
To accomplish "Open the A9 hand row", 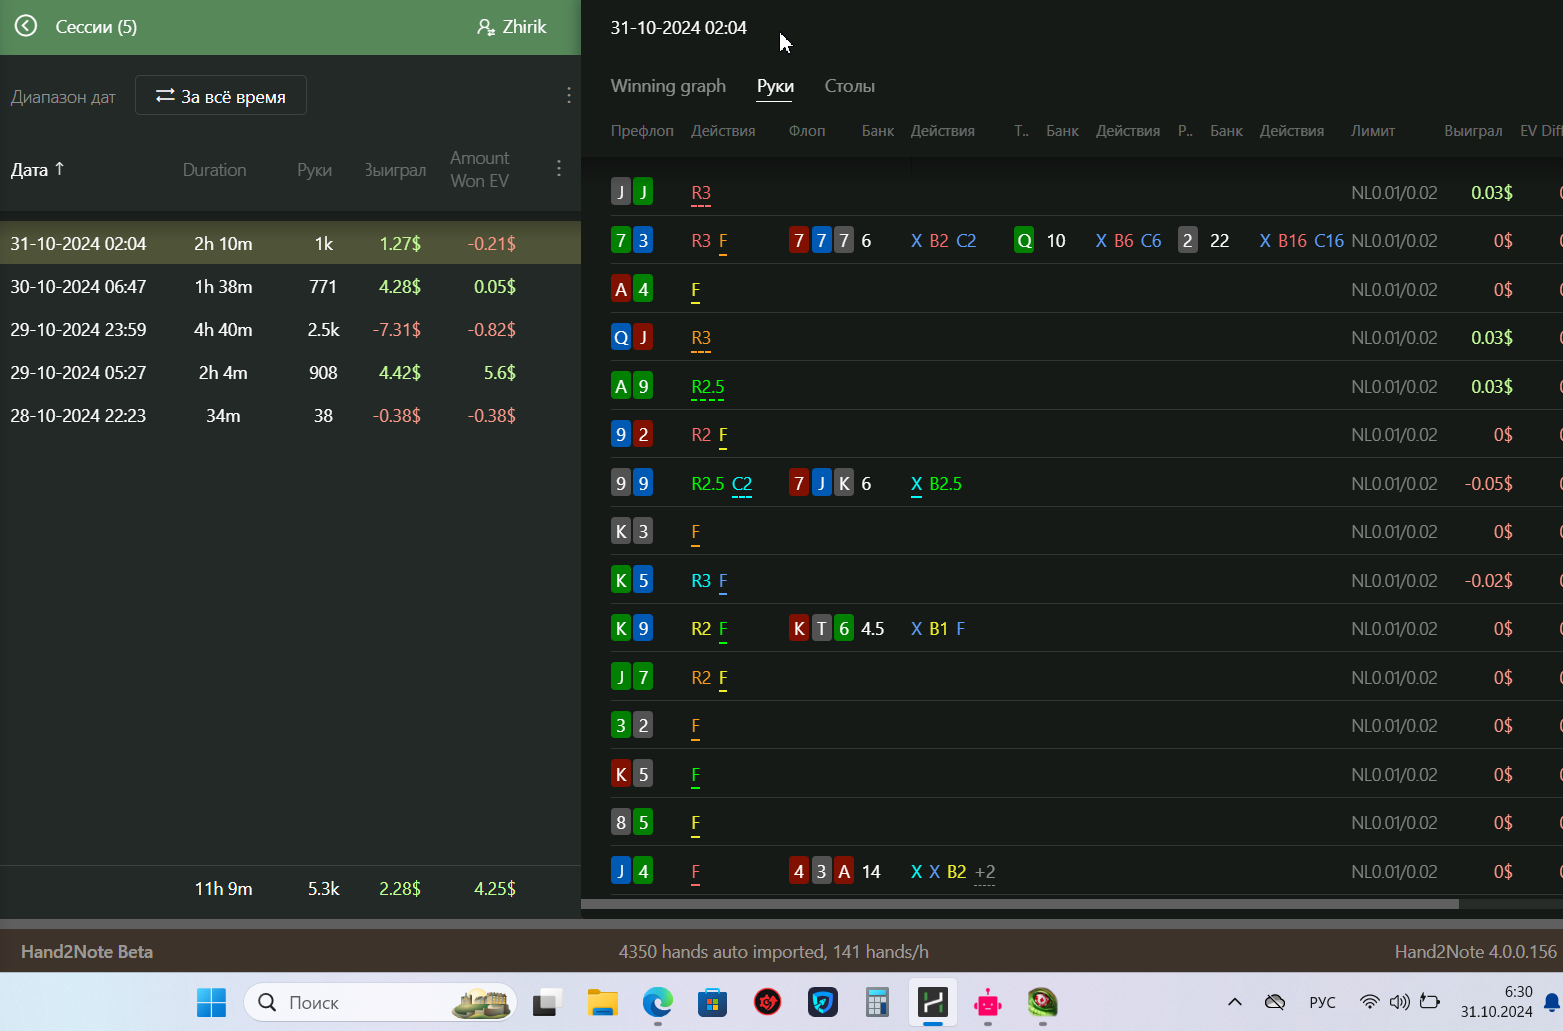I will pos(1086,386).
